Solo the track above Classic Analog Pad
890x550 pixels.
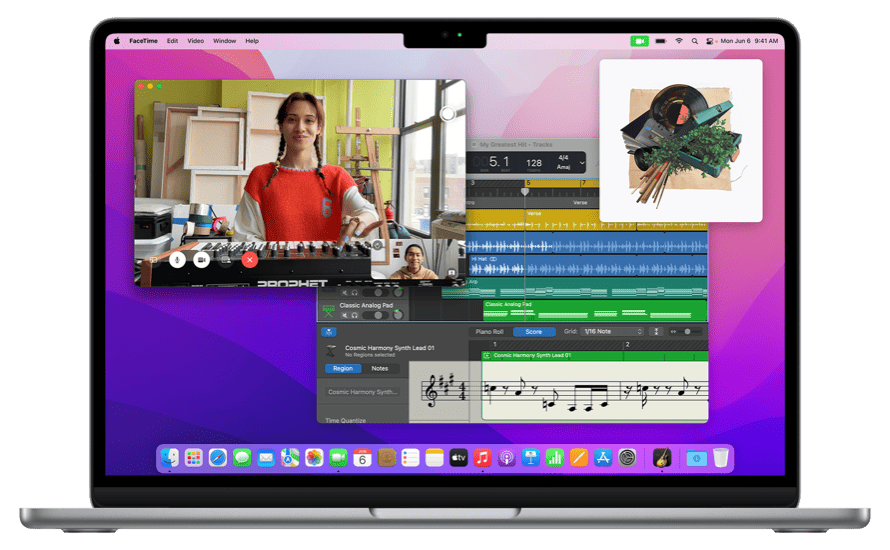point(354,293)
